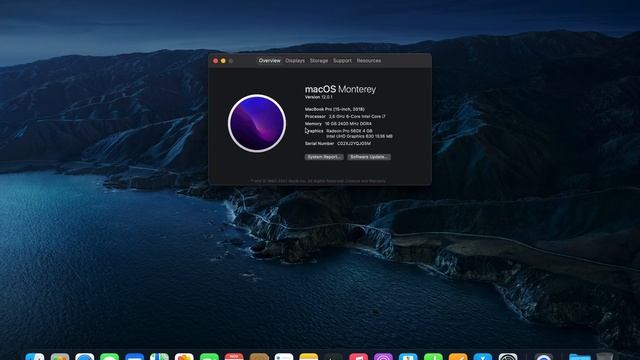640x360 pixels.
Task: Click the copyright and license footer text
Action: (318, 180)
